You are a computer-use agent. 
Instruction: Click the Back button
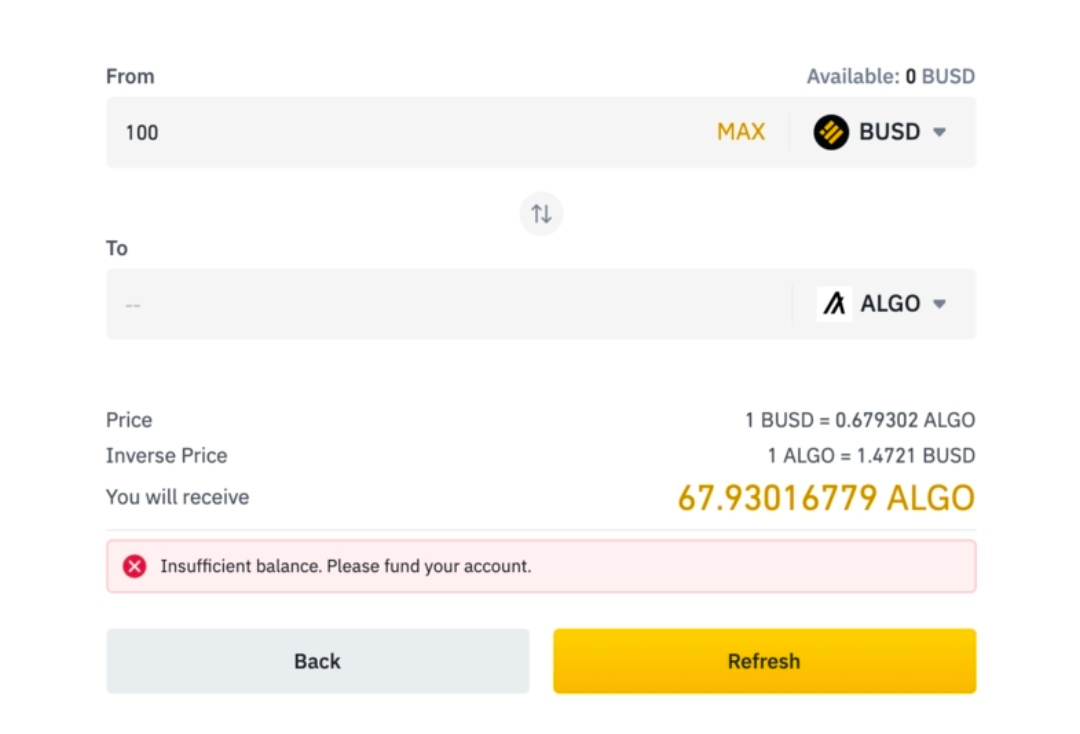(x=317, y=661)
